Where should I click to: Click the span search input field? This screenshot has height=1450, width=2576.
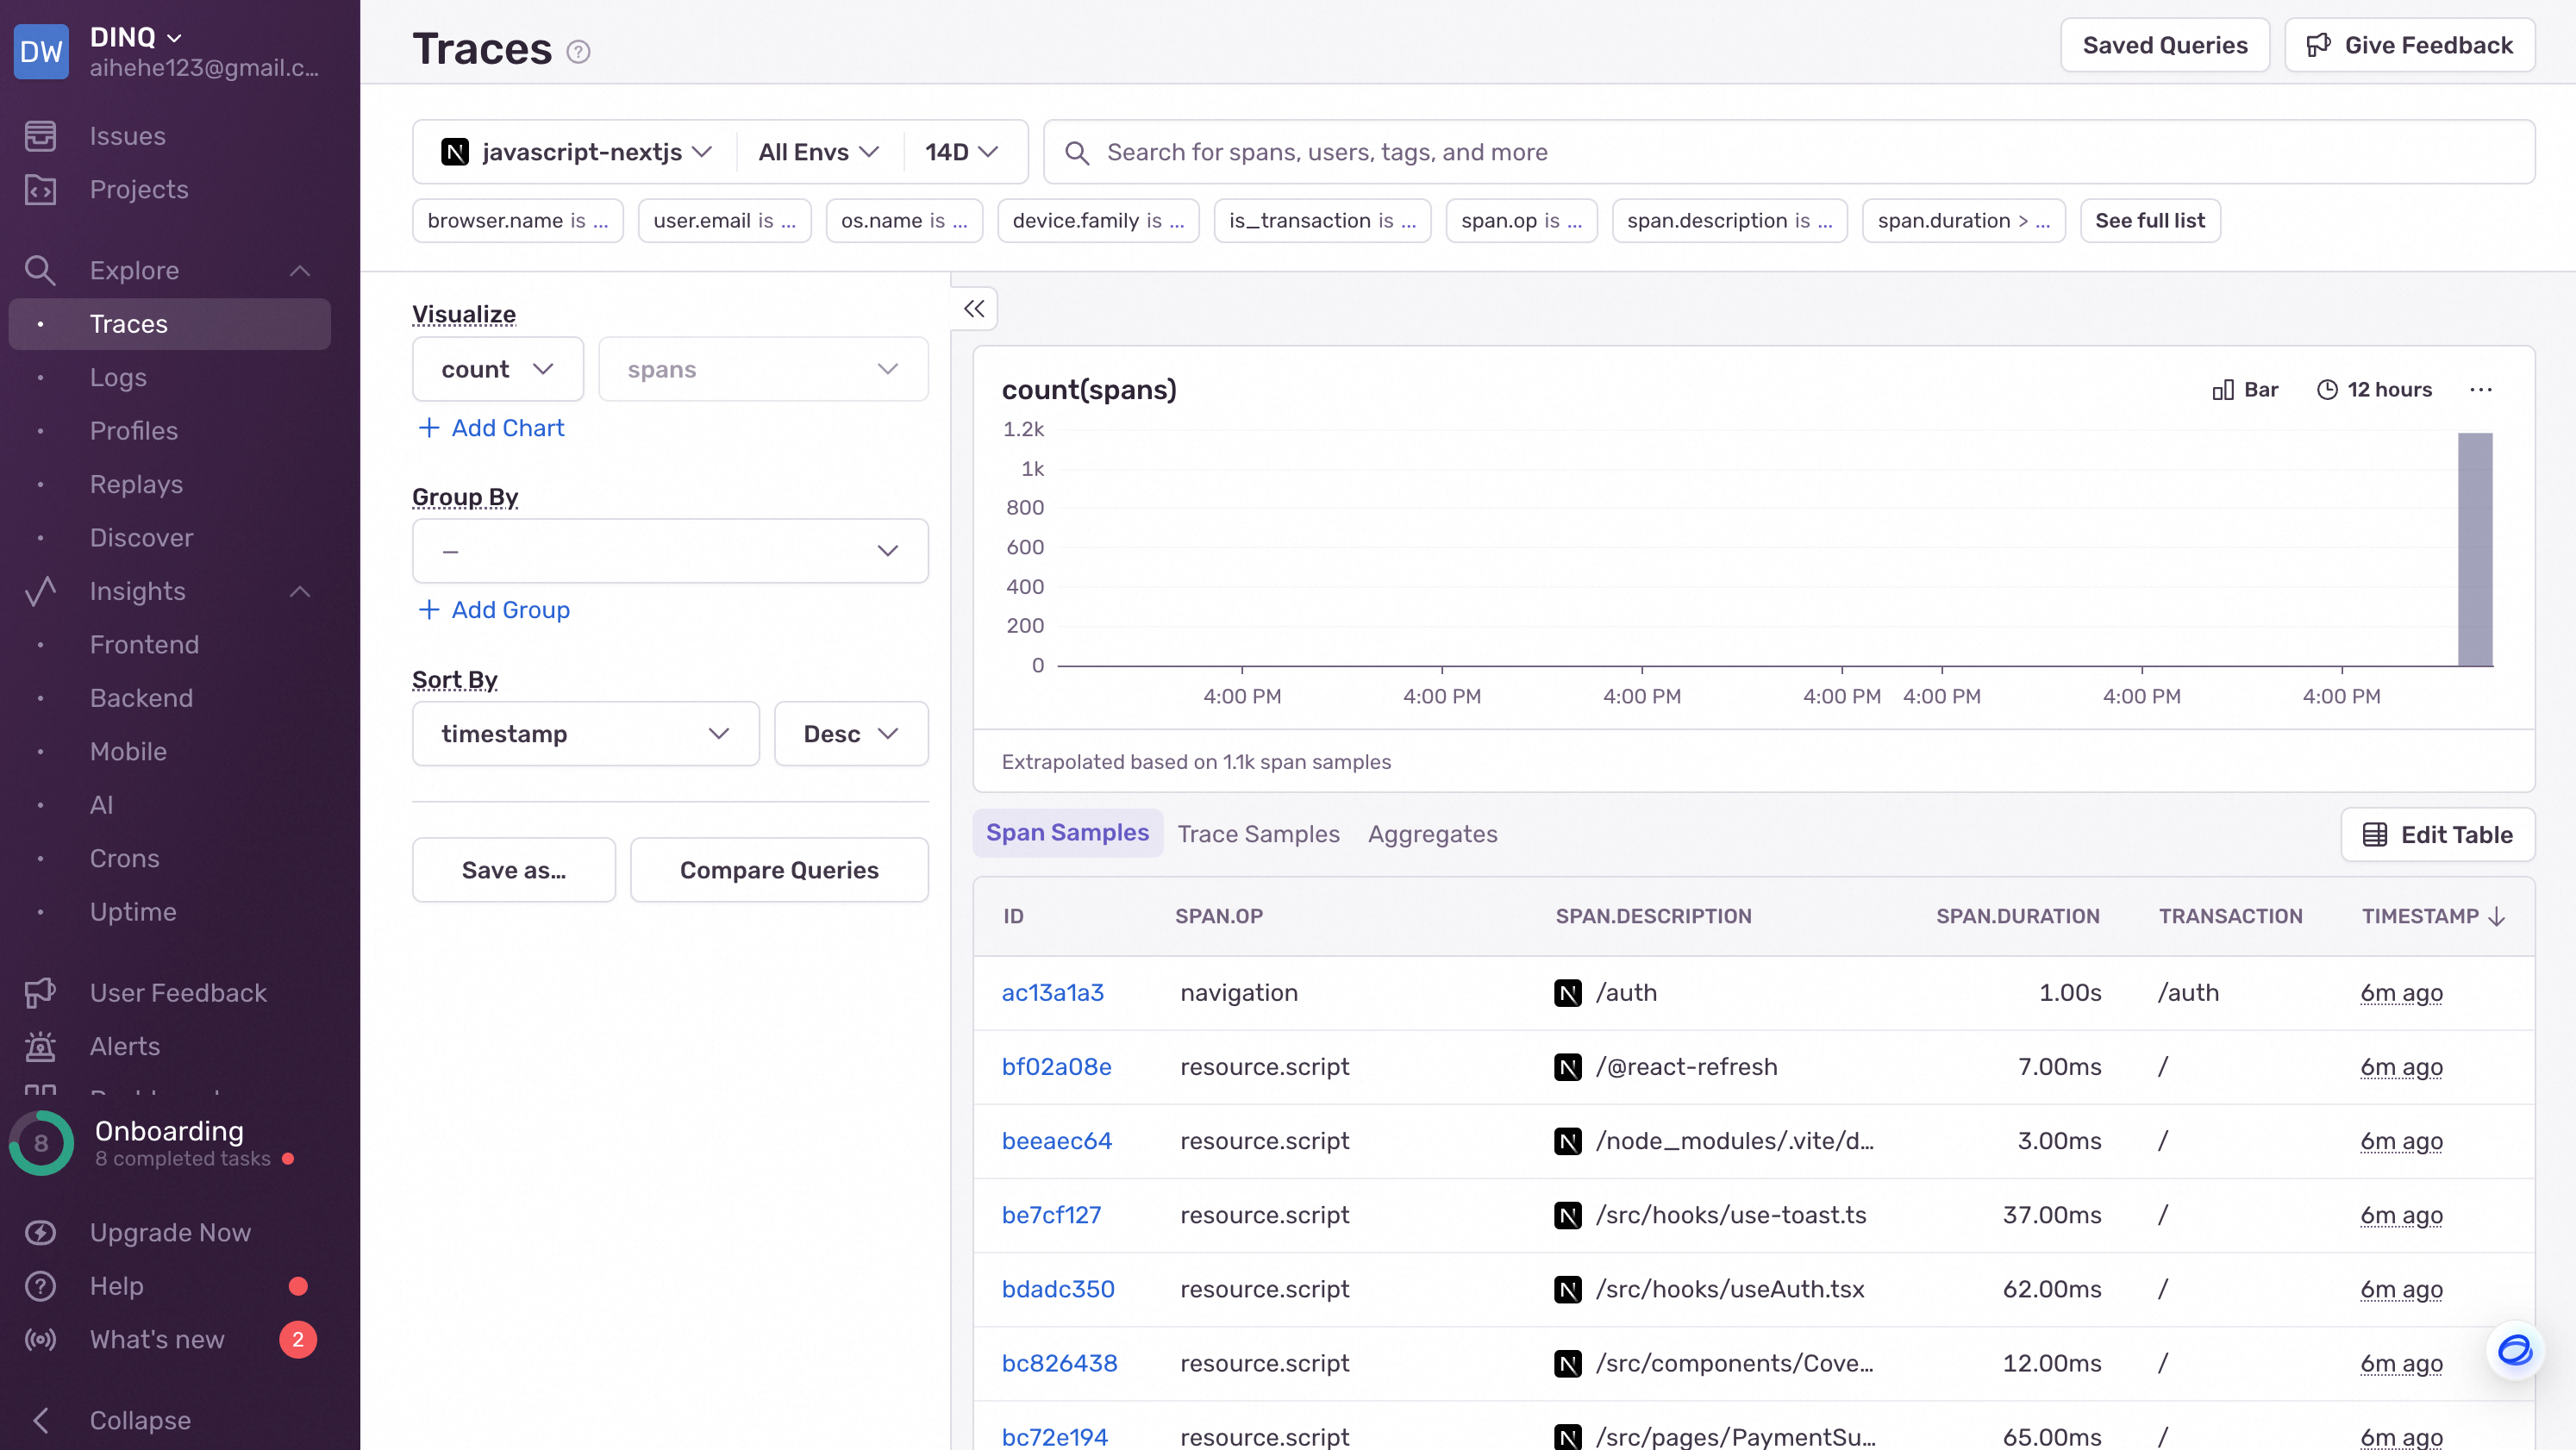coord(1789,152)
